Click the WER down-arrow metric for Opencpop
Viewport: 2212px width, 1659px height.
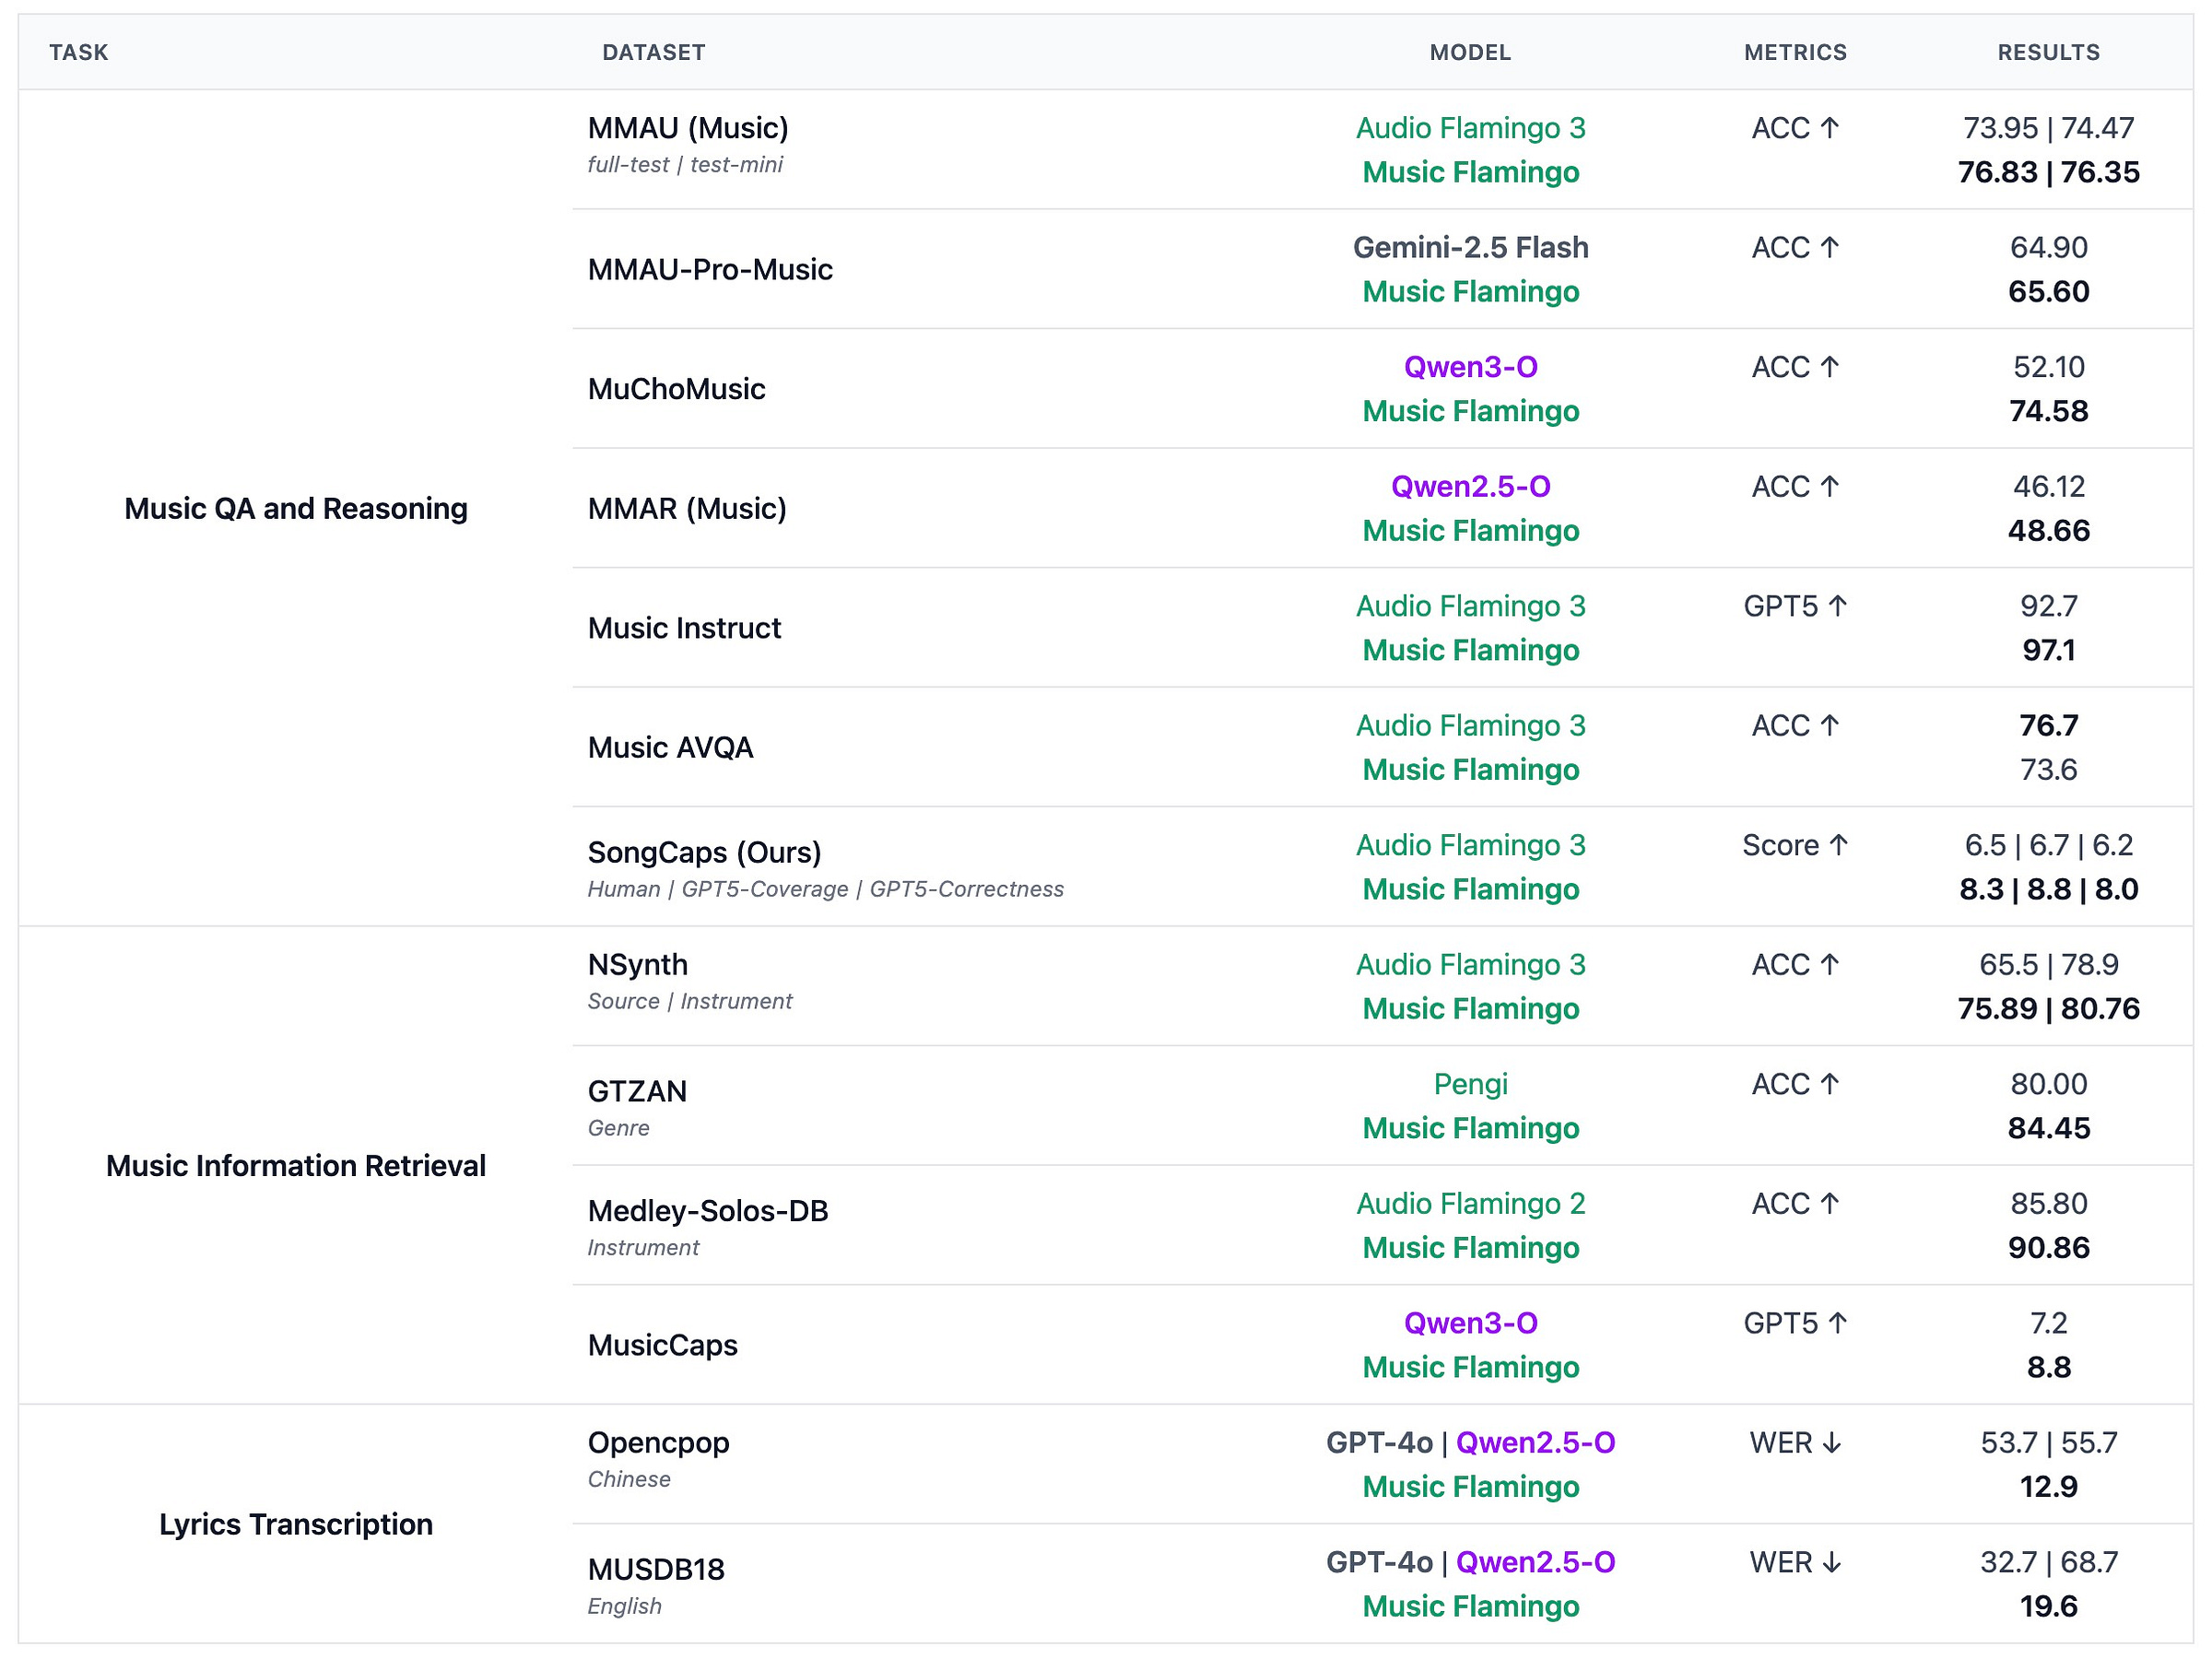[1794, 1442]
